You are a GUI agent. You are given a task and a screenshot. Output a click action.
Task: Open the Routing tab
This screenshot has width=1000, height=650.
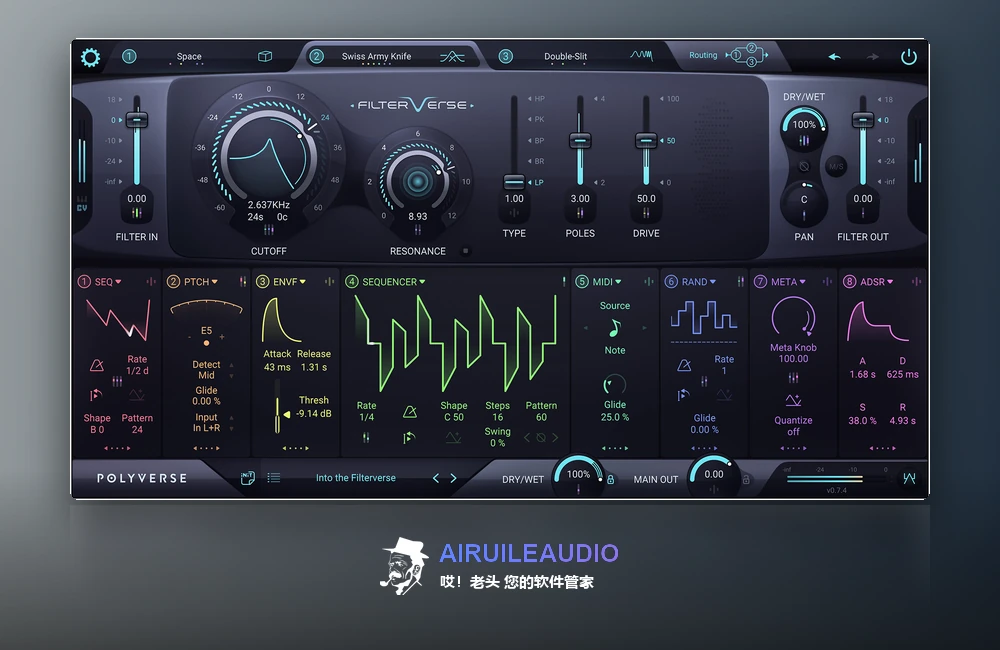703,55
